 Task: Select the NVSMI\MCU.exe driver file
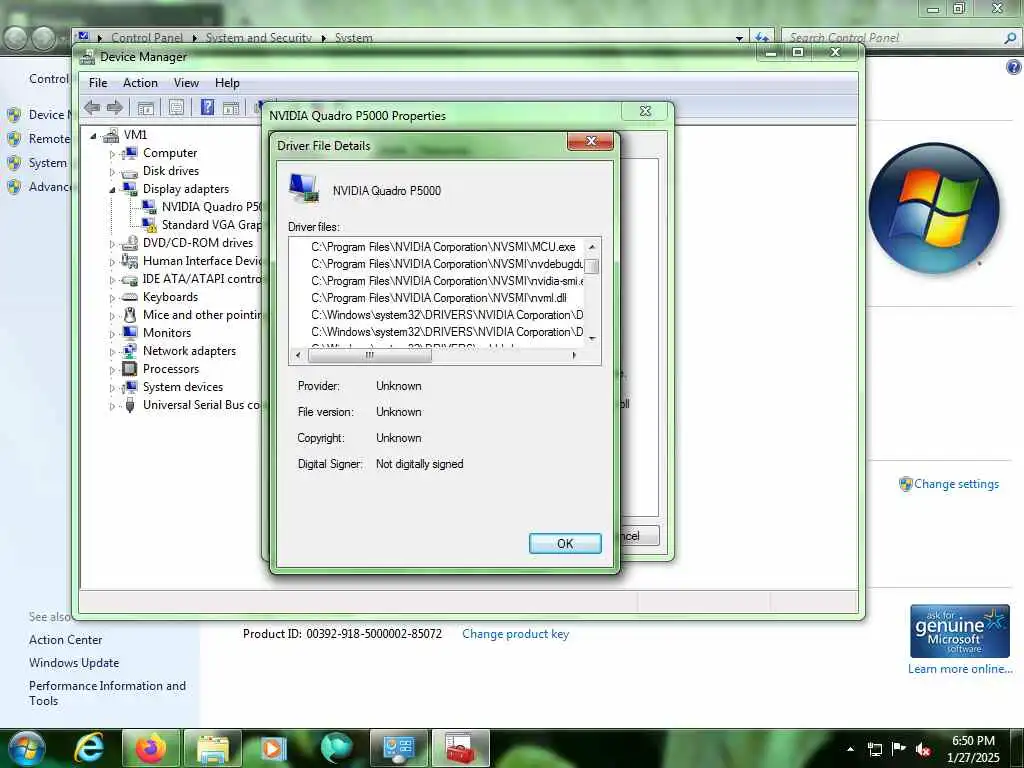point(443,247)
